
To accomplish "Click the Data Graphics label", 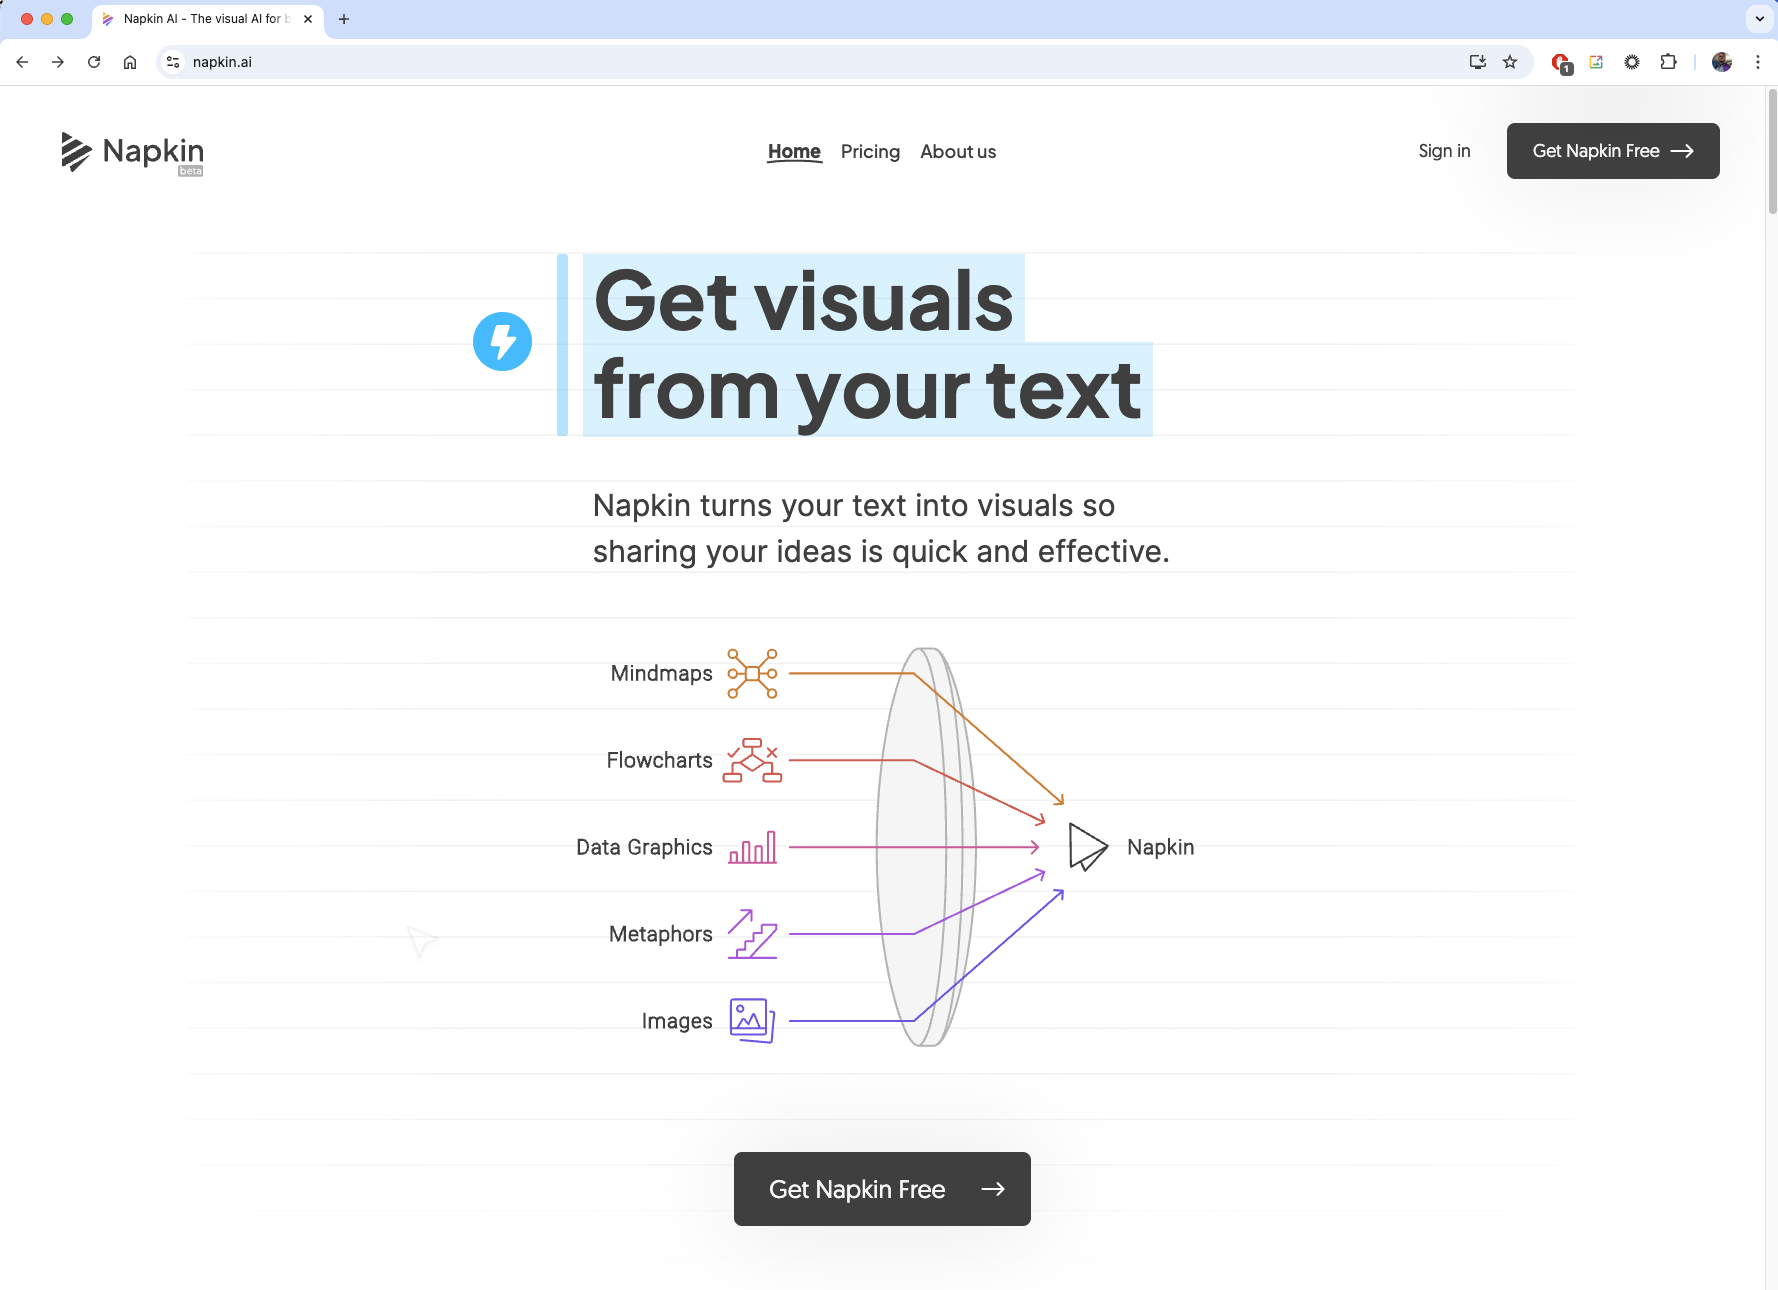I will click(645, 848).
